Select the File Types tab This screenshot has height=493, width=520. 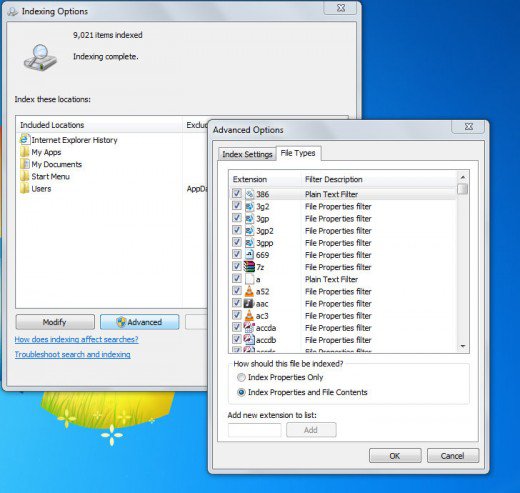(x=298, y=153)
